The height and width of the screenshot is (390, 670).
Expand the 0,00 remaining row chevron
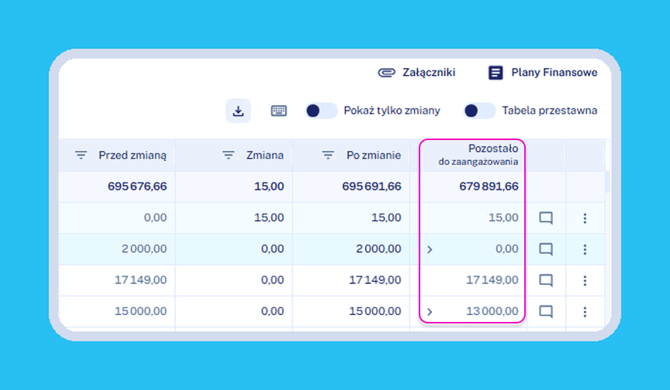[x=430, y=249]
